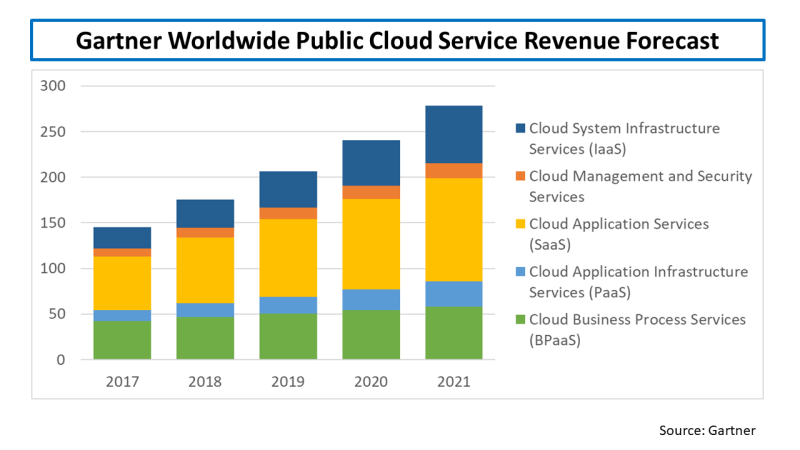Click the dark blue IaaS legend swatch
Image resolution: width=800 pixels, height=450 pixels.
[519, 128]
